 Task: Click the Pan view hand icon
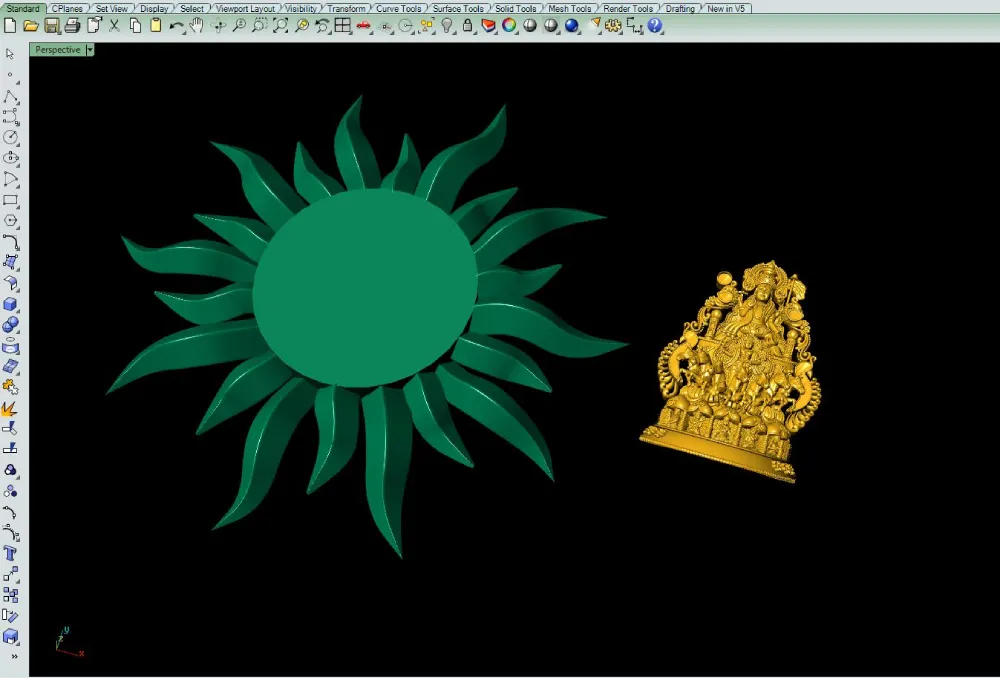tap(196, 26)
